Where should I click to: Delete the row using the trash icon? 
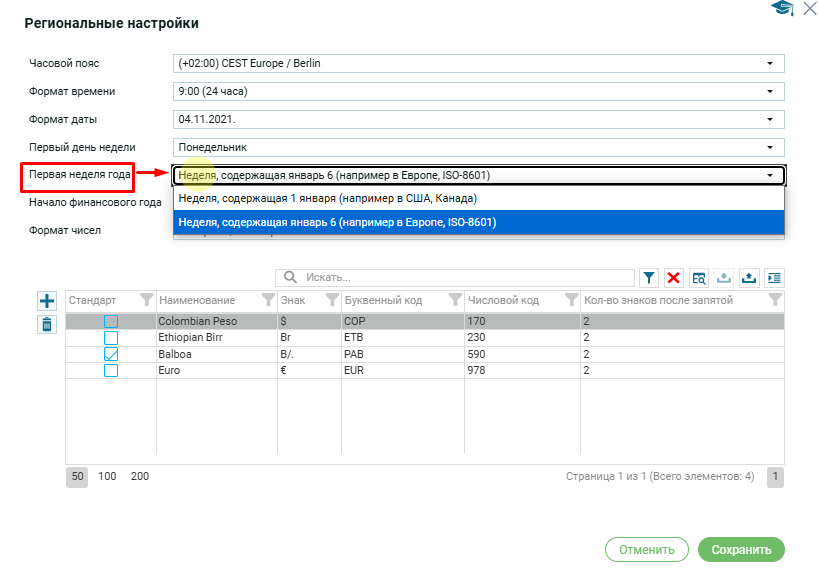(46, 324)
